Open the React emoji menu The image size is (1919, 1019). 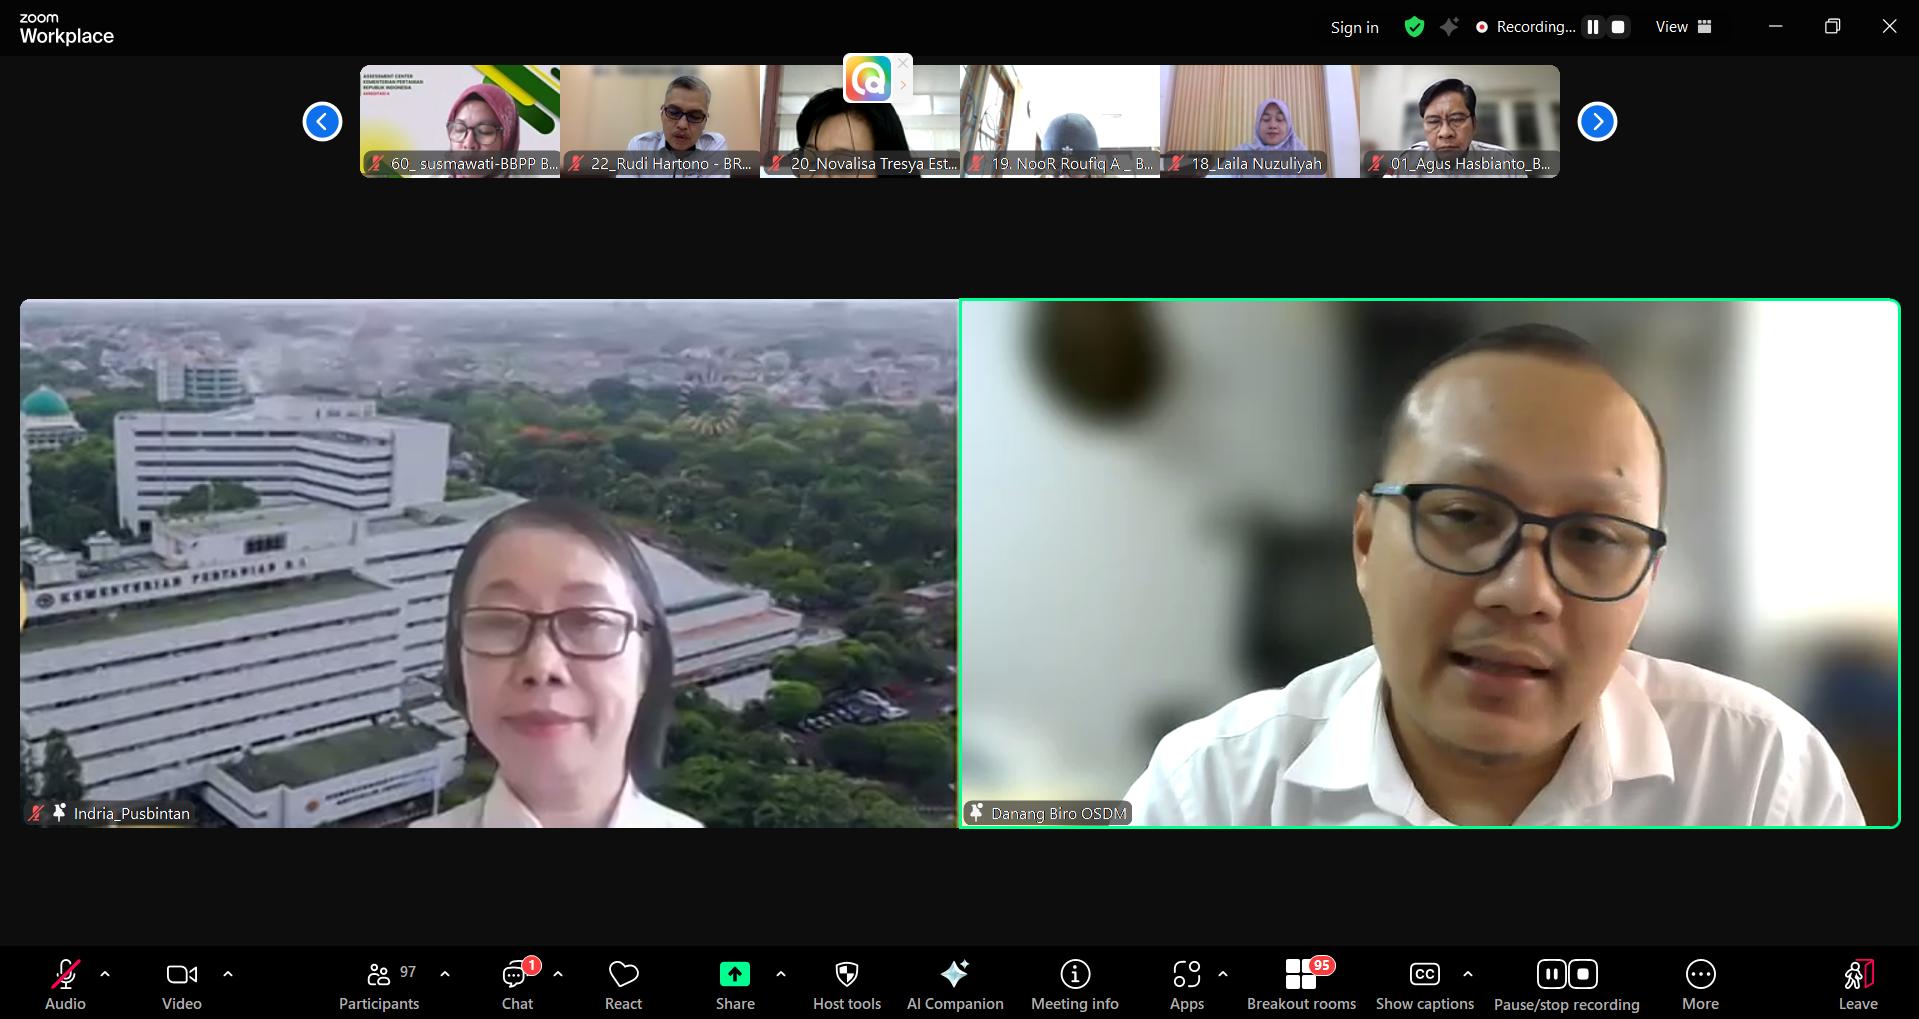(x=623, y=984)
